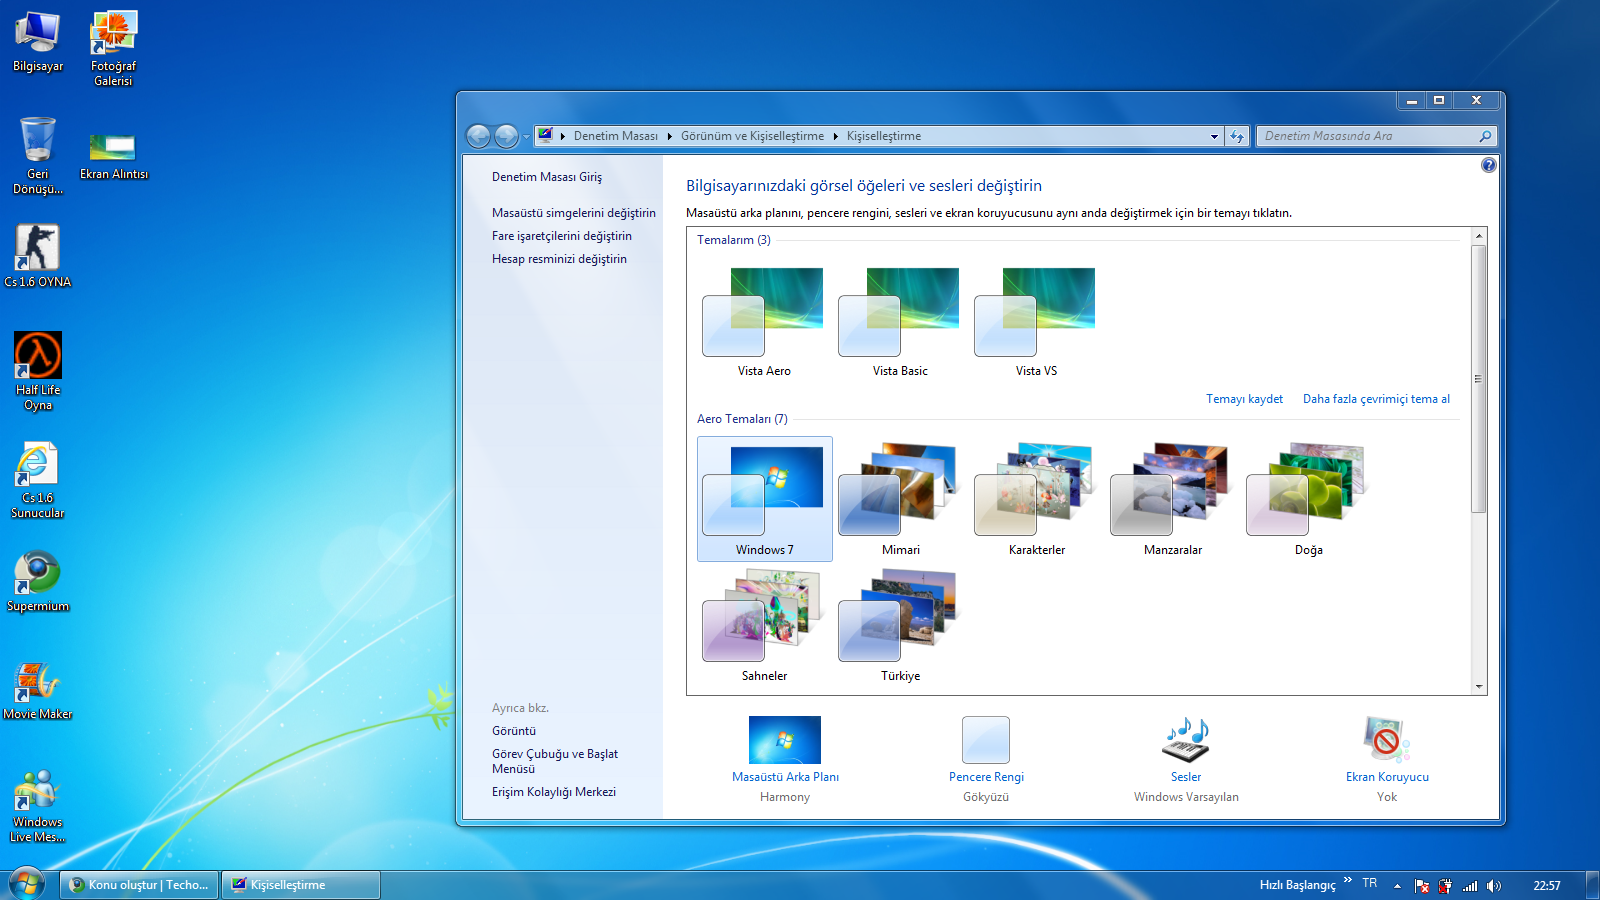Screen dimensions: 1600x900
Task: Select the Geri Dönüşüm recycle bin icon
Action: [x=38, y=155]
